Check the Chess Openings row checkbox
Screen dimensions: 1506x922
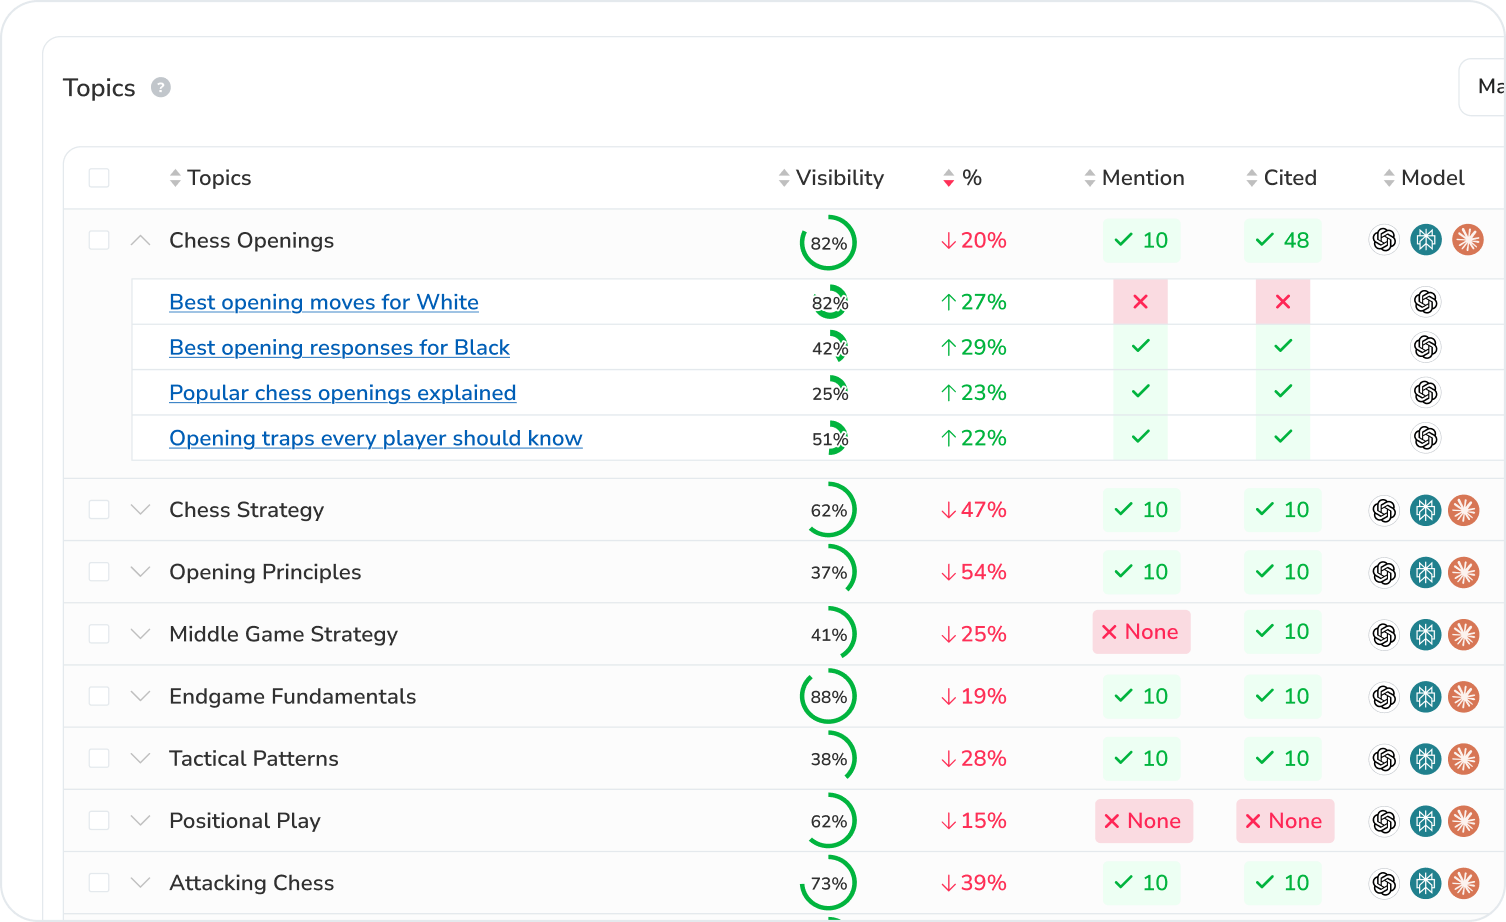click(x=99, y=241)
